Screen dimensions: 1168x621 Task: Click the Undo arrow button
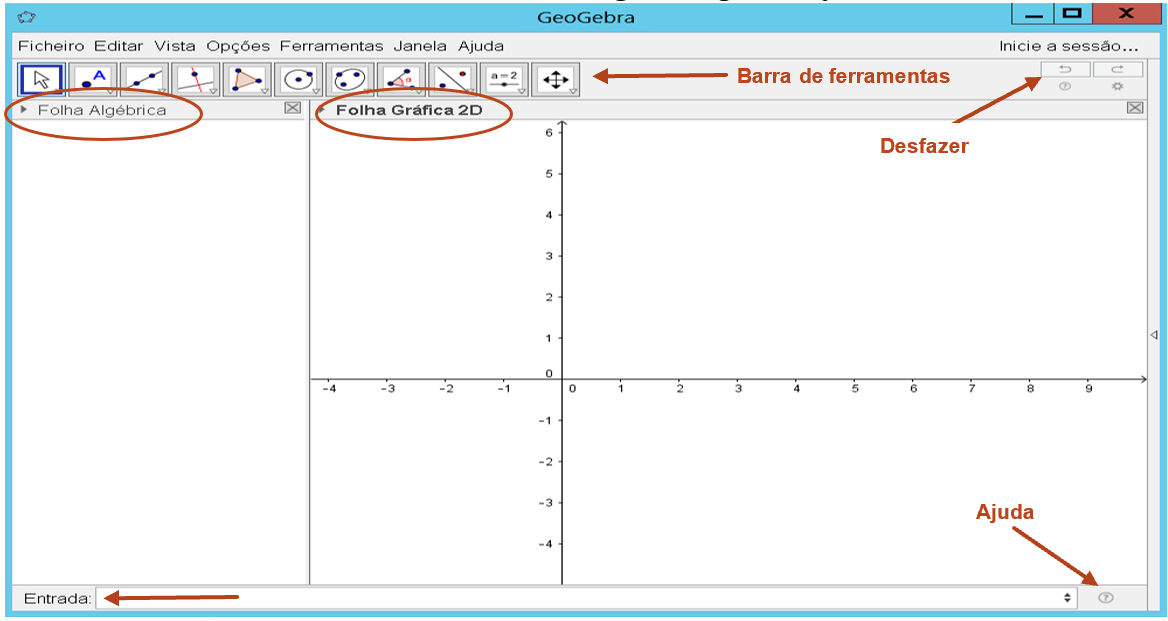click(1066, 69)
